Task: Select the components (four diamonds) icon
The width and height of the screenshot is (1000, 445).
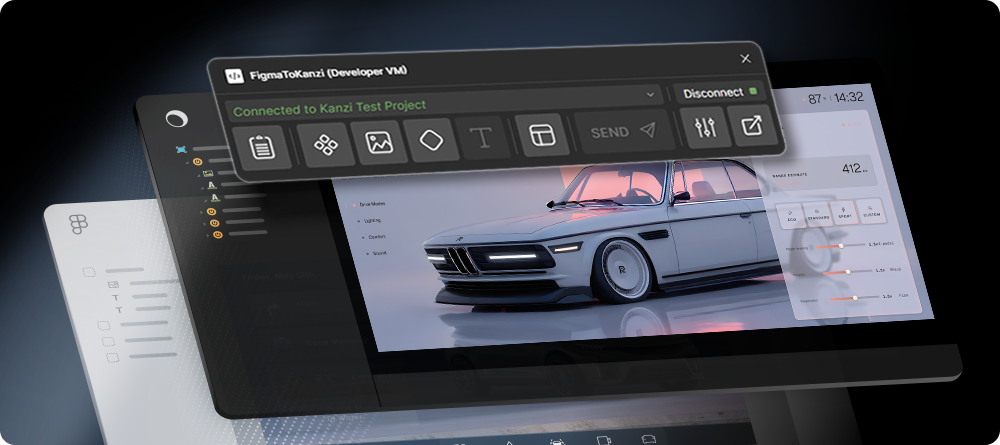Action: pos(326,145)
